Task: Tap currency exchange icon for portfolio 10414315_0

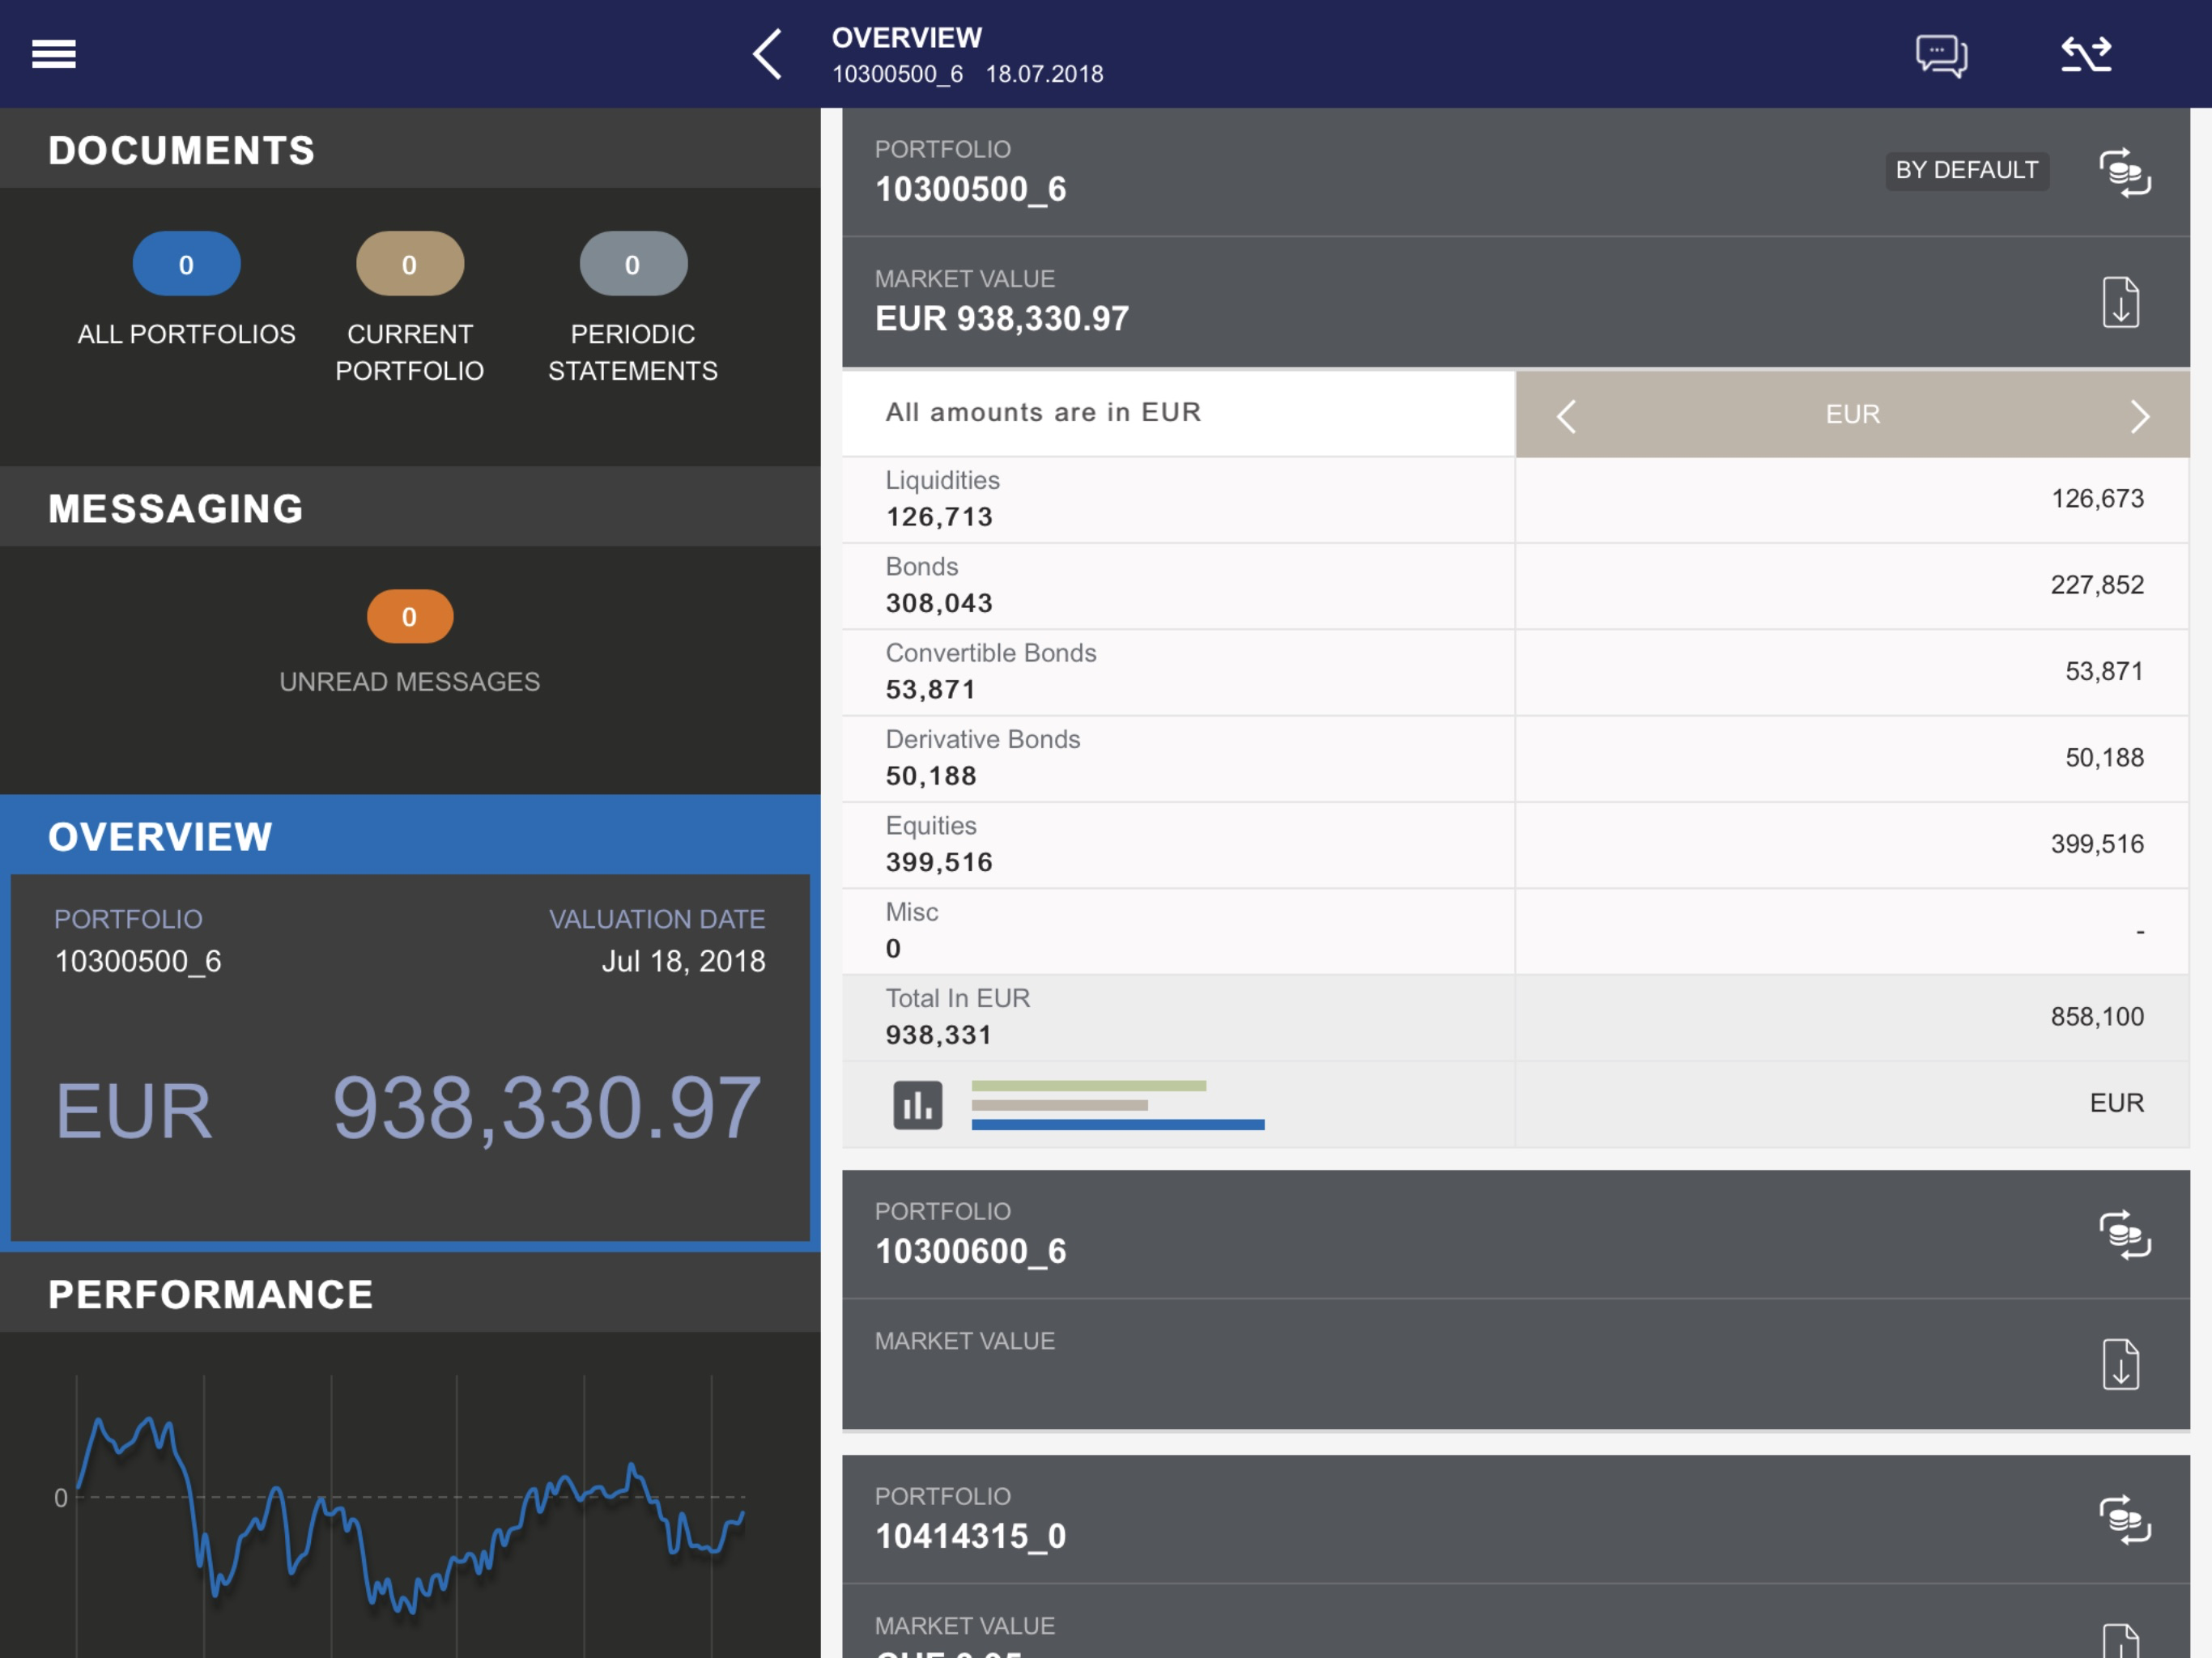Action: point(2124,1519)
